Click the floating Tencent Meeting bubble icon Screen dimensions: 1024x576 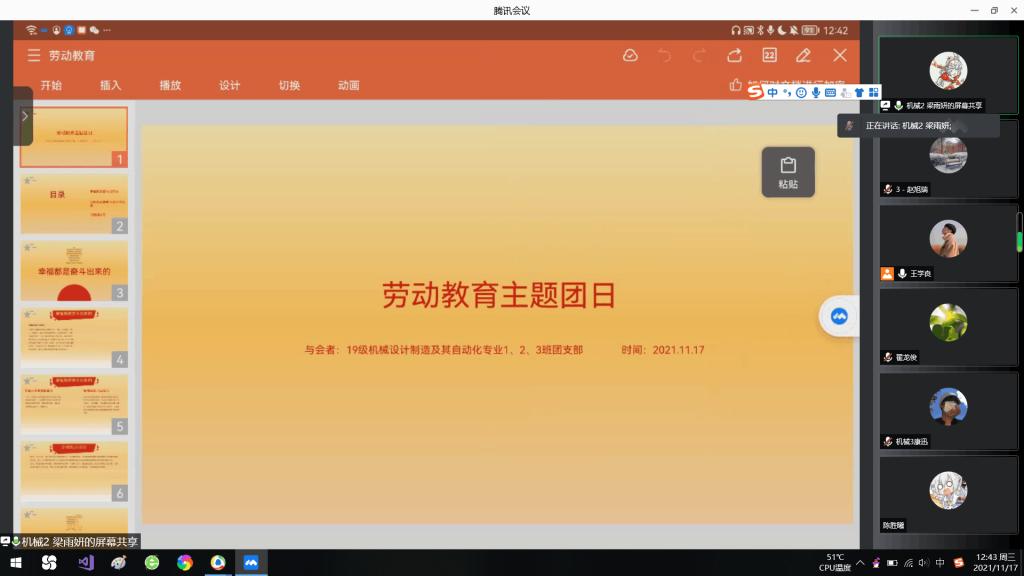[x=838, y=316]
